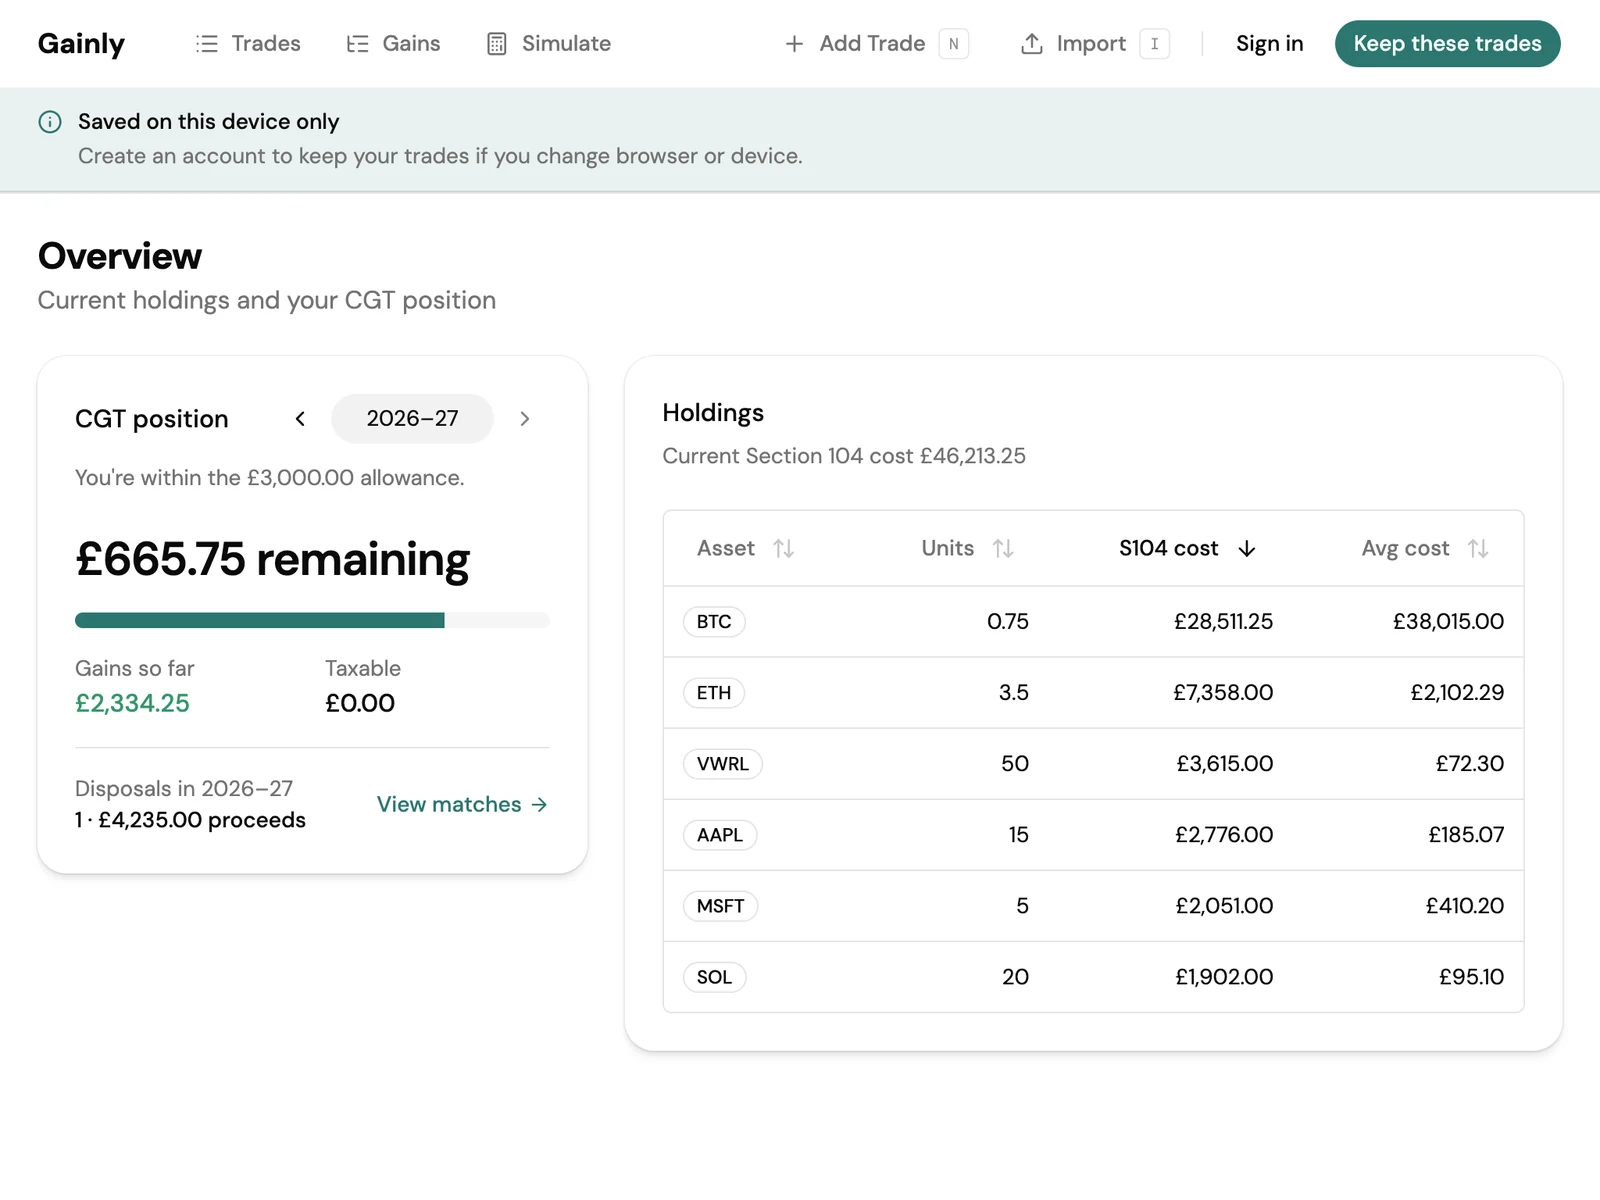Open the View matches link
The width and height of the screenshot is (1600, 1200).
[462, 805]
